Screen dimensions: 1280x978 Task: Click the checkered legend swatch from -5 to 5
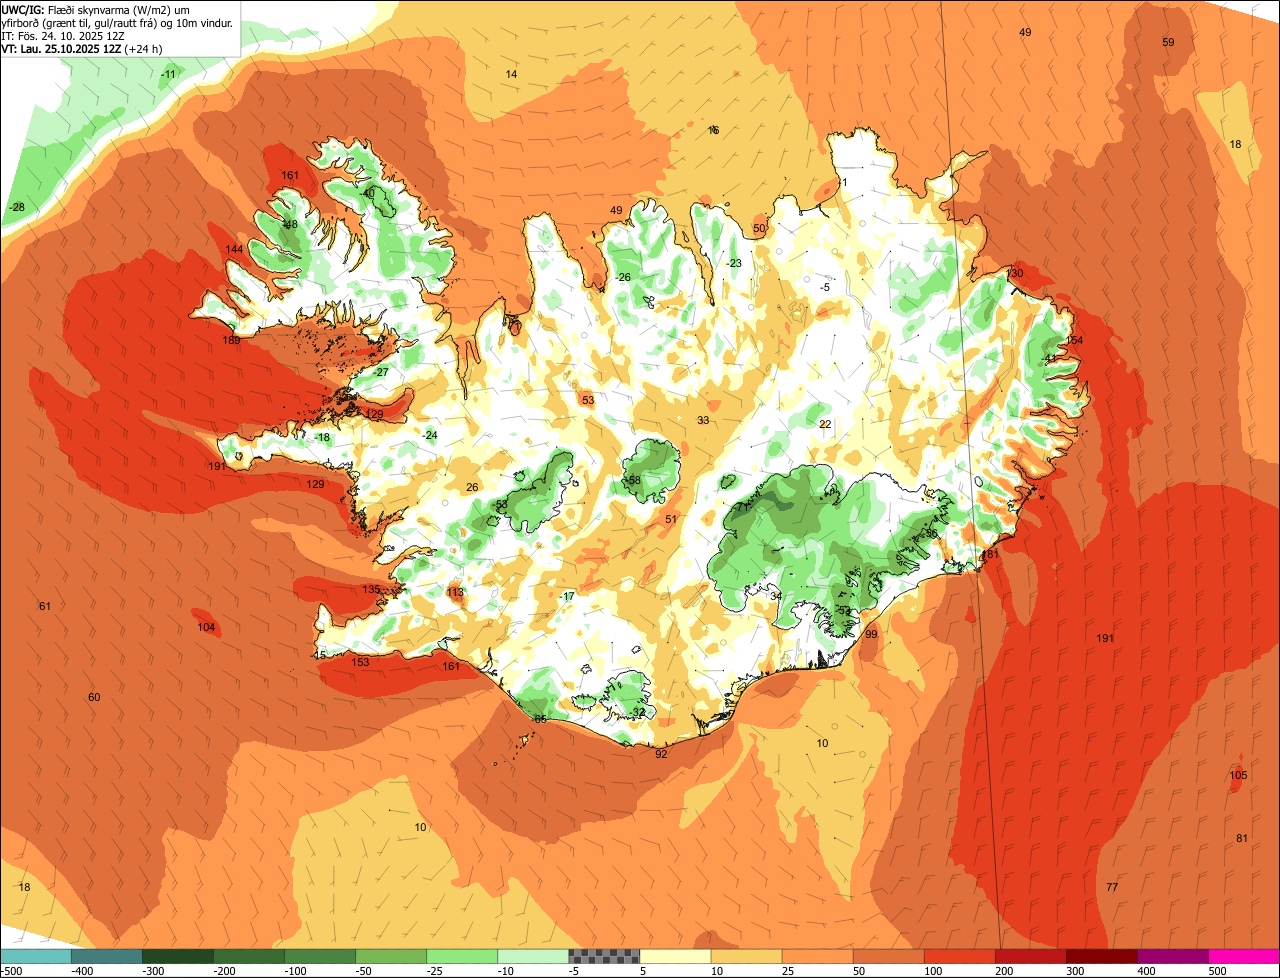pos(604,956)
